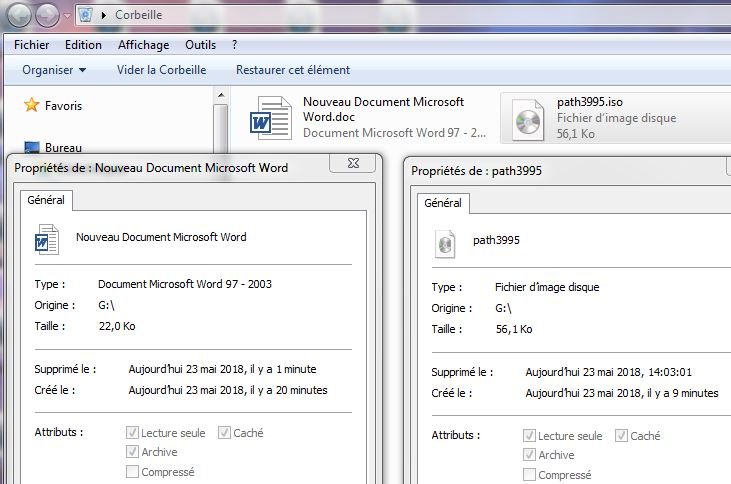This screenshot has width=731, height=484.
Task: Close the Word document properties dialog
Action: 353,164
